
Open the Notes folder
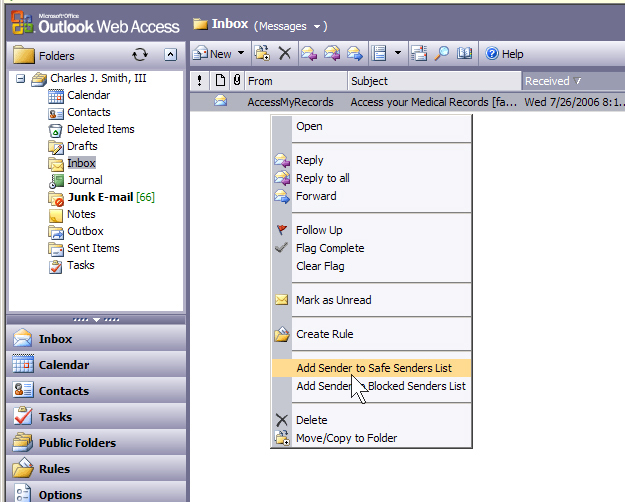(72, 215)
